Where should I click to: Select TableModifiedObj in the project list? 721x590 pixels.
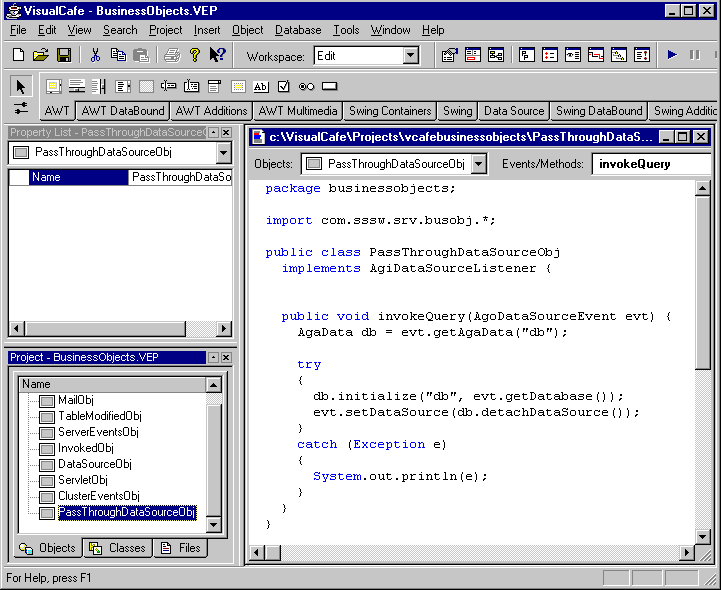click(100, 416)
